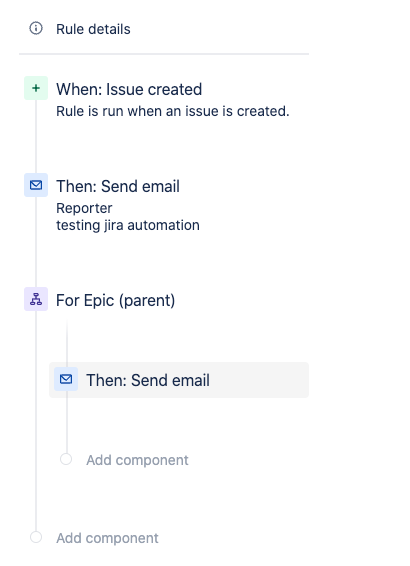Viewport: 410px width, 566px height.
Task: Click the blank area of the highlighted Send email card
Action: tap(259, 380)
